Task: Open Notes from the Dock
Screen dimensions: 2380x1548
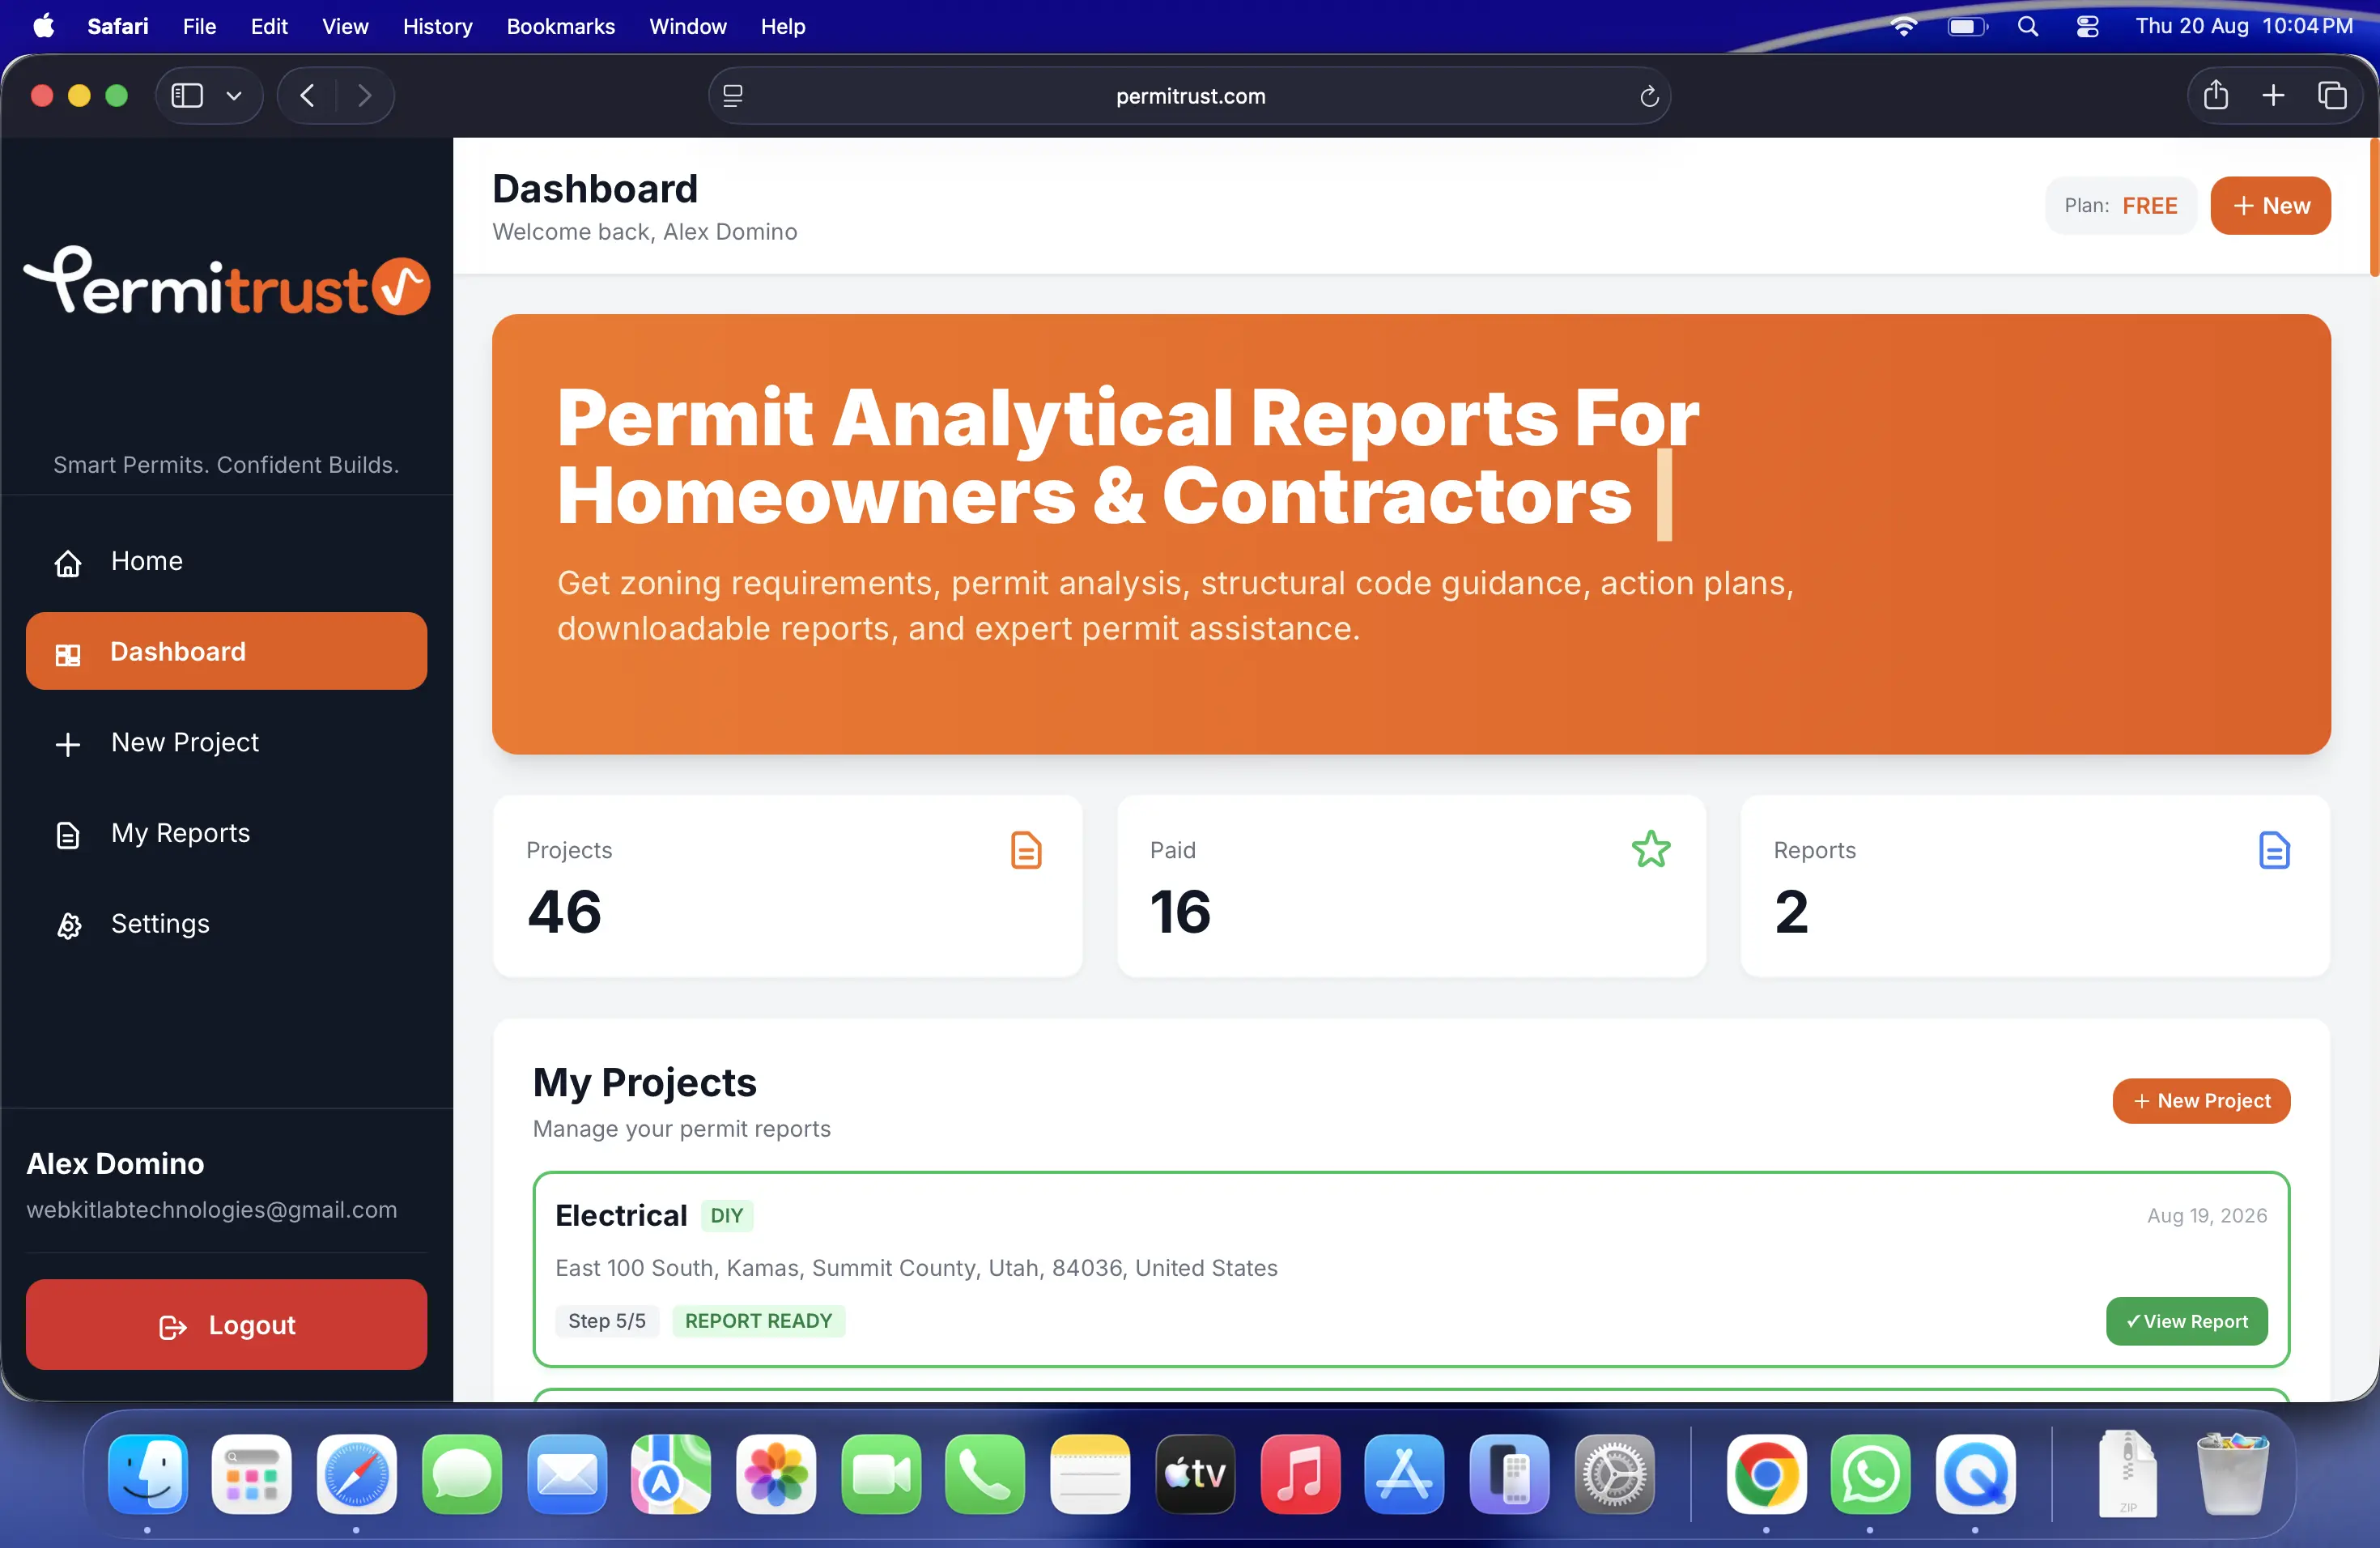Action: click(x=1090, y=1474)
